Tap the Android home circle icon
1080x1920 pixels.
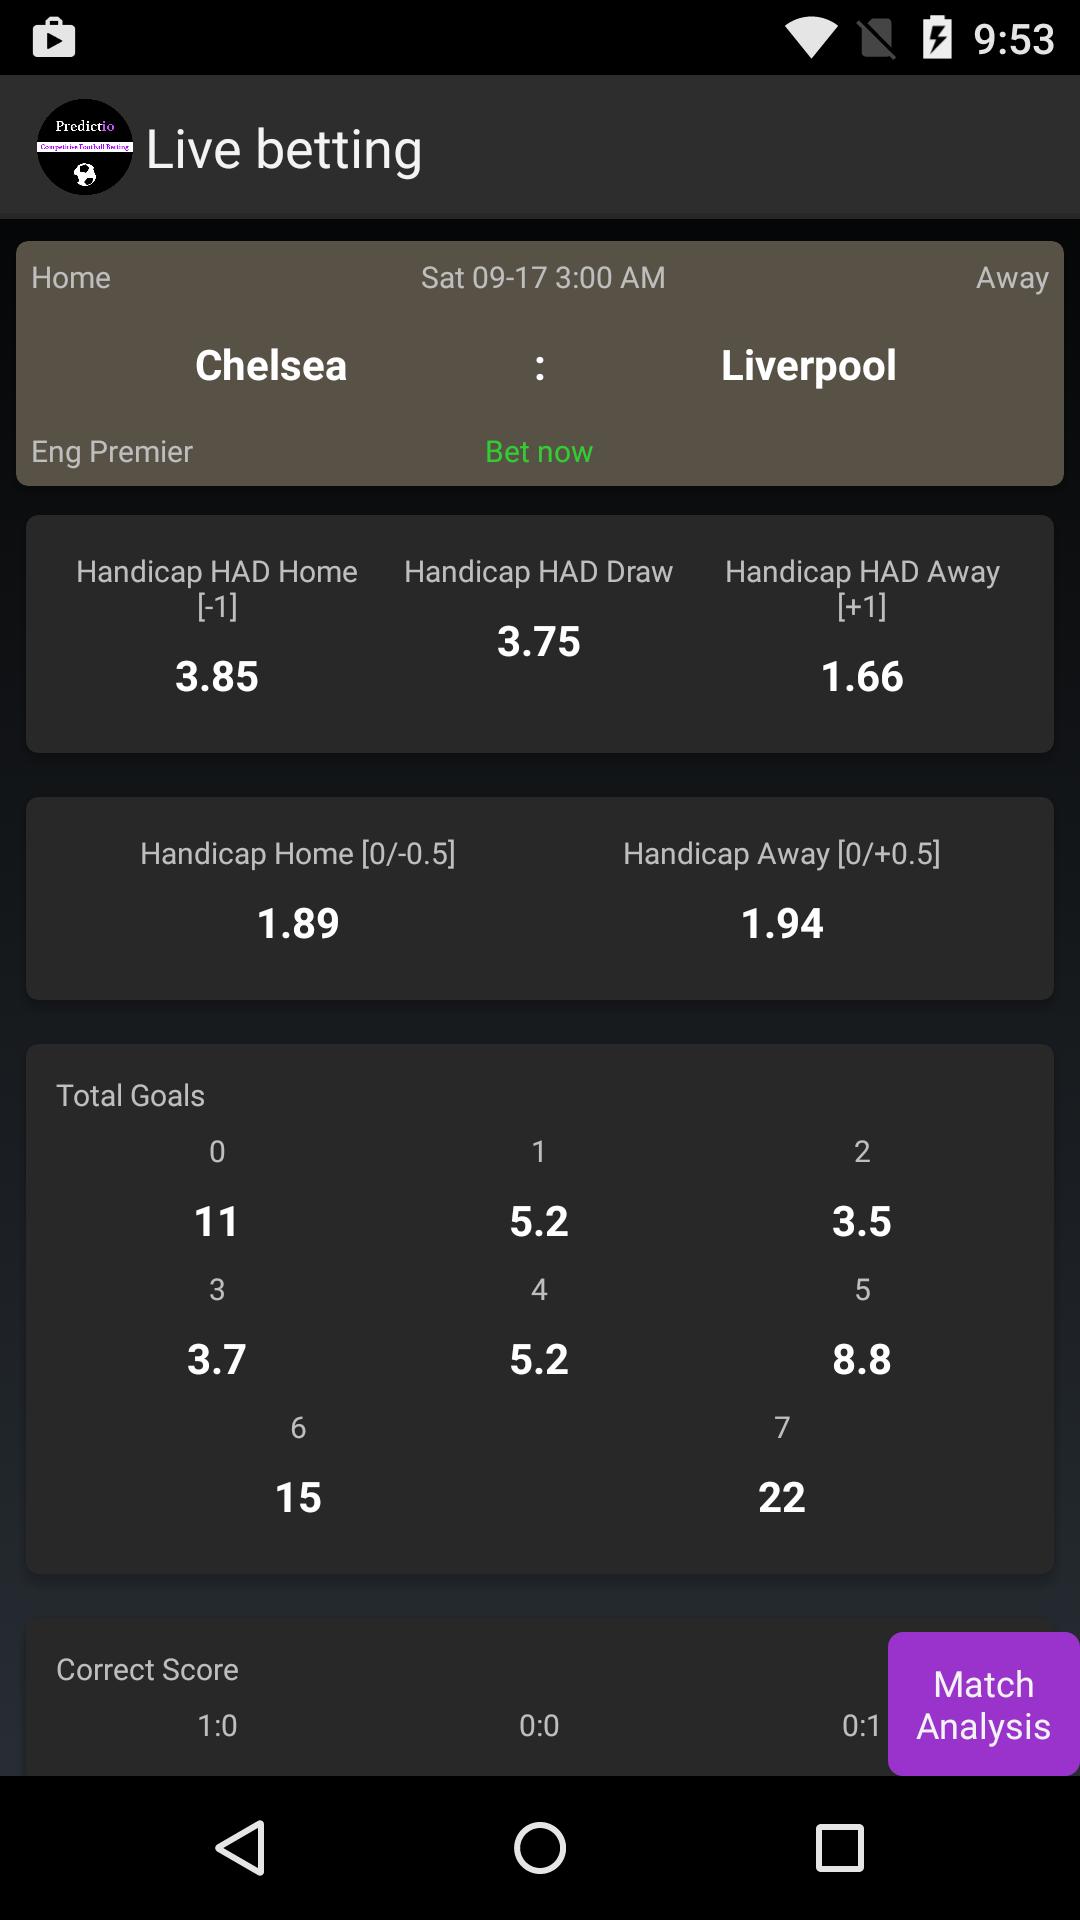(540, 1847)
